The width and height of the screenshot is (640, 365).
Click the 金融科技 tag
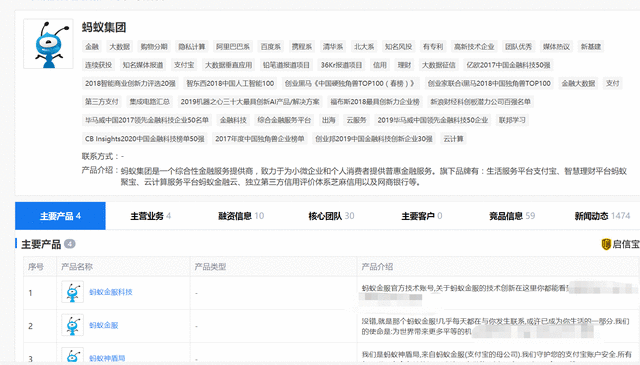click(233, 120)
